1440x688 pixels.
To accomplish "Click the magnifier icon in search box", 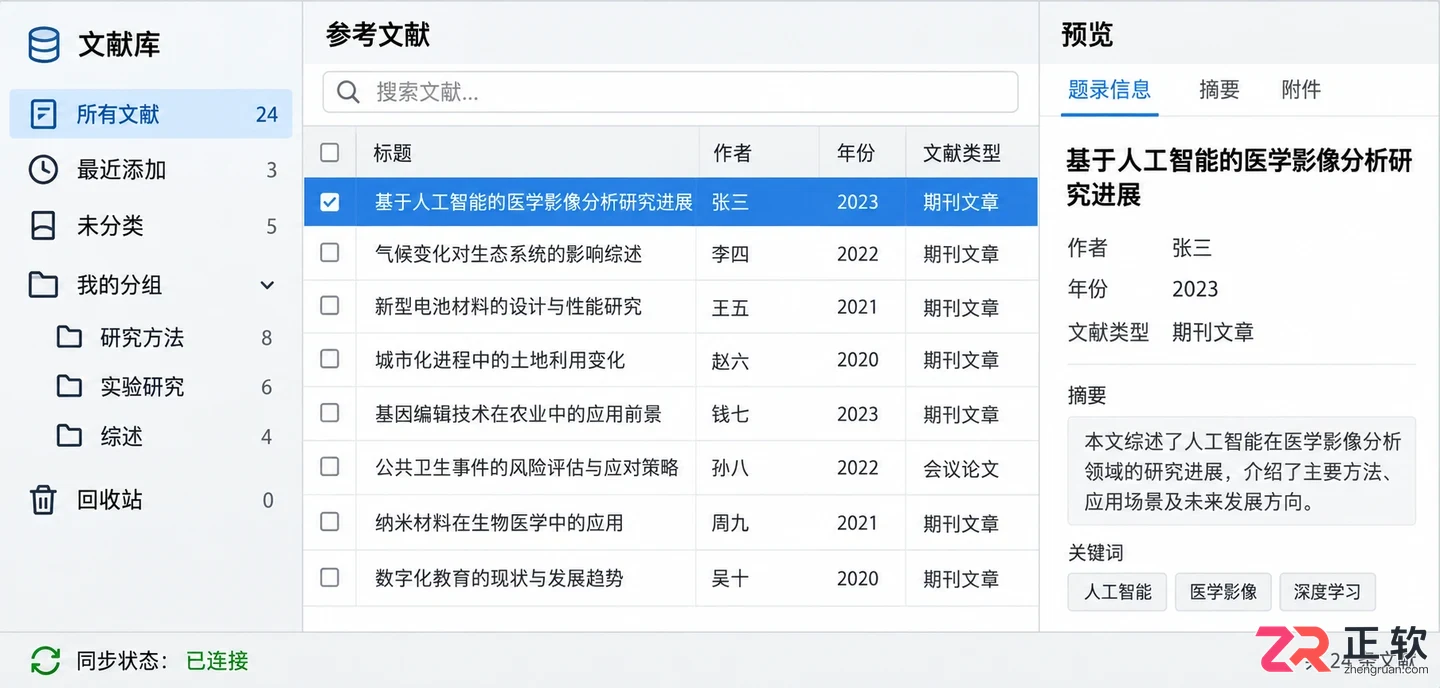I will pos(348,92).
